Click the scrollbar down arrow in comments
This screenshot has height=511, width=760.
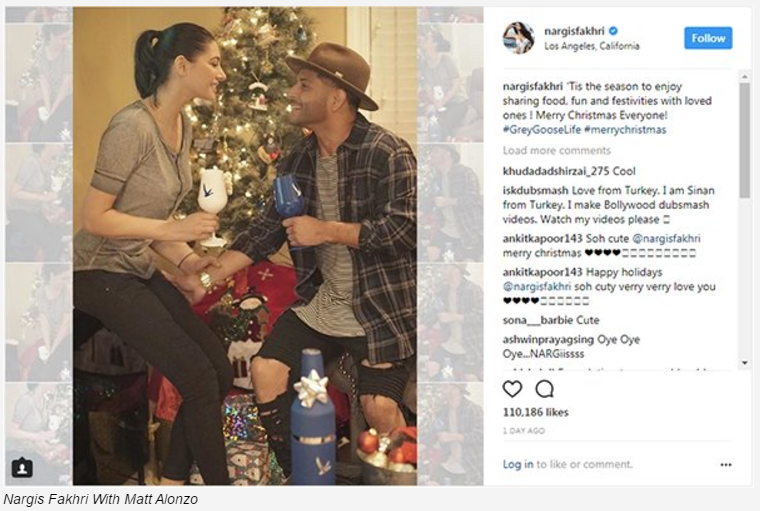point(744,363)
